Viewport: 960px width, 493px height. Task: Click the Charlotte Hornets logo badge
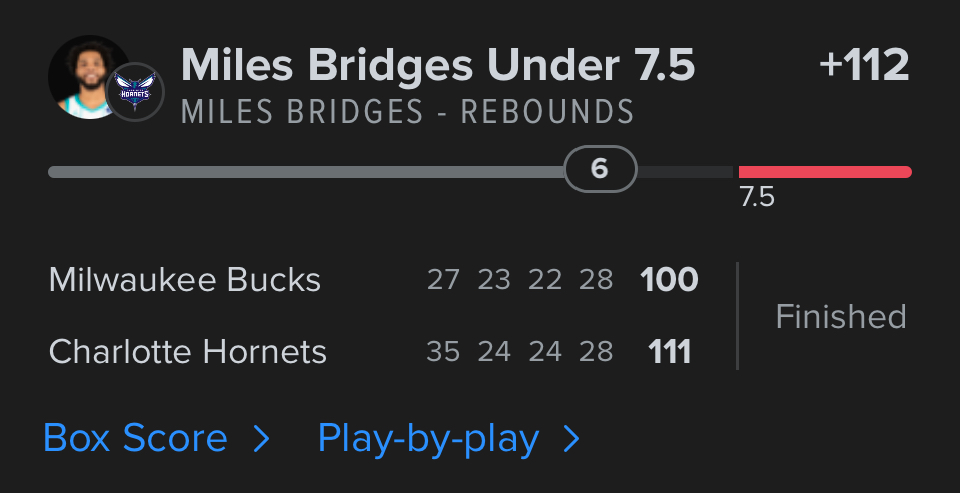pyautogui.click(x=134, y=92)
